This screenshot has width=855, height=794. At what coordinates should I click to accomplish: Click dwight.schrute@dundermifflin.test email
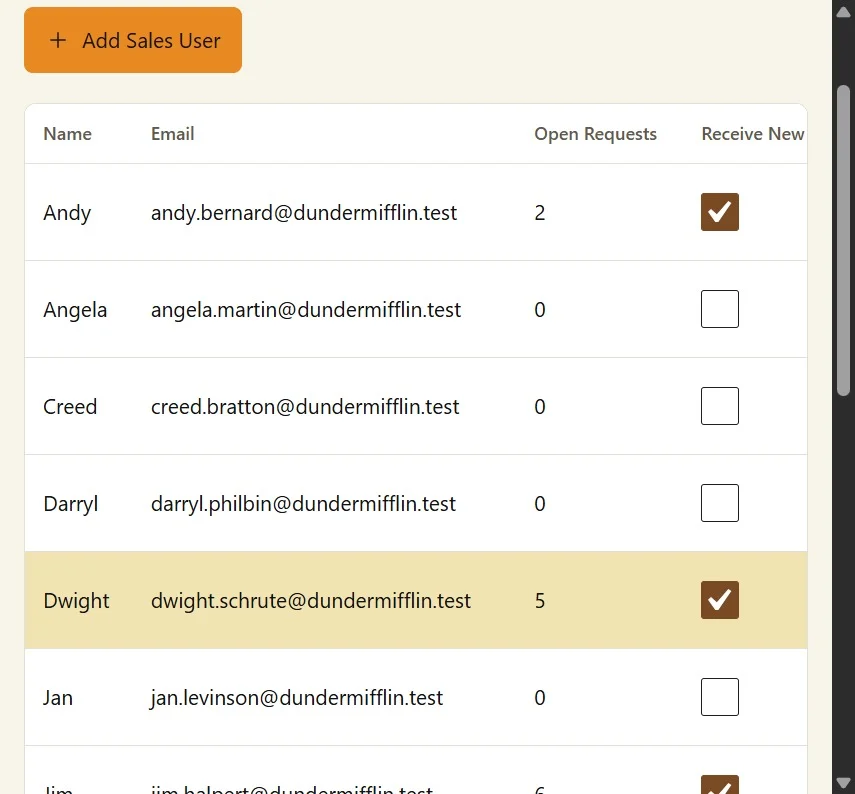pyautogui.click(x=311, y=601)
